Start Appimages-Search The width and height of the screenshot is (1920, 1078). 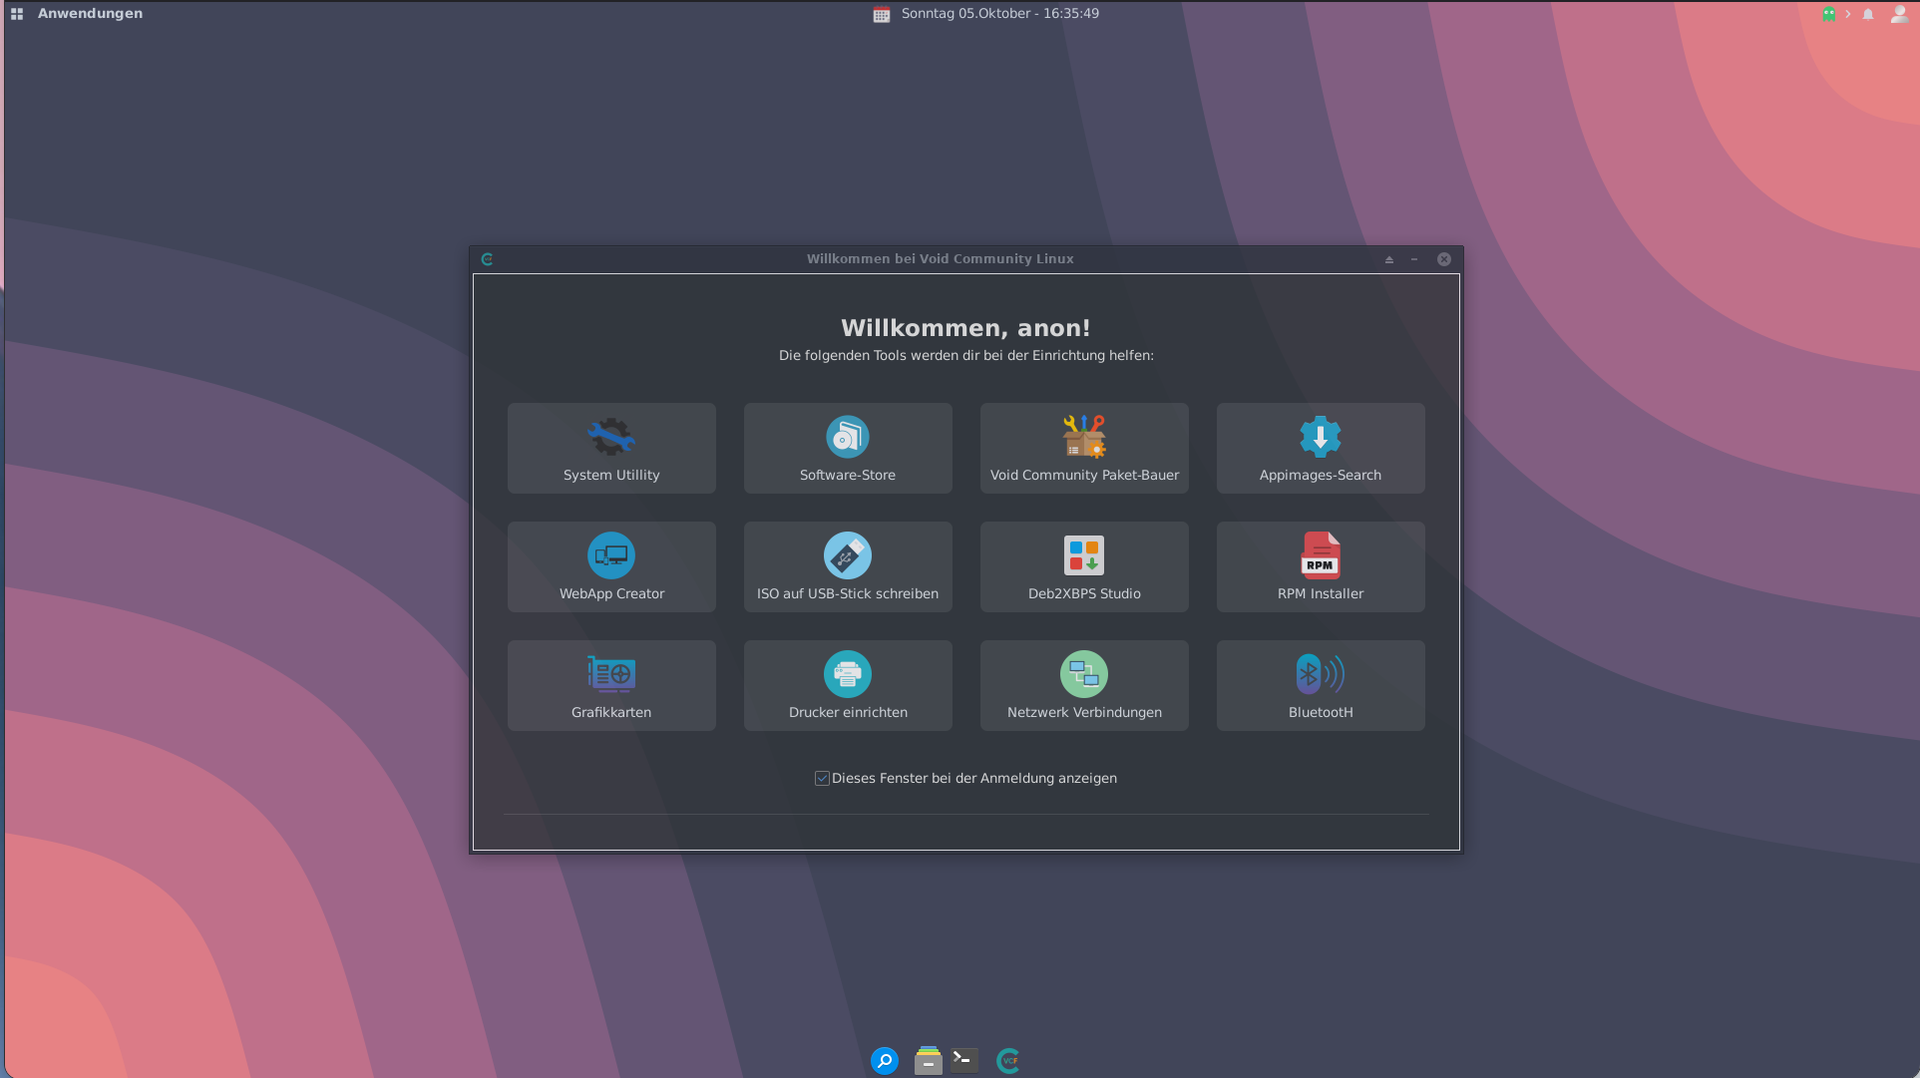point(1320,448)
